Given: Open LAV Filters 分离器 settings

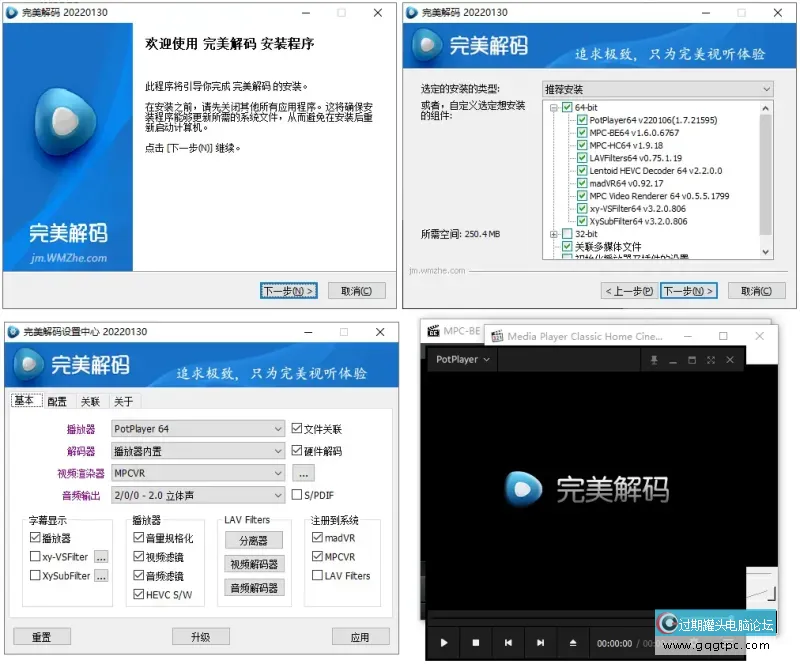Looking at the screenshot, I should tap(254, 540).
